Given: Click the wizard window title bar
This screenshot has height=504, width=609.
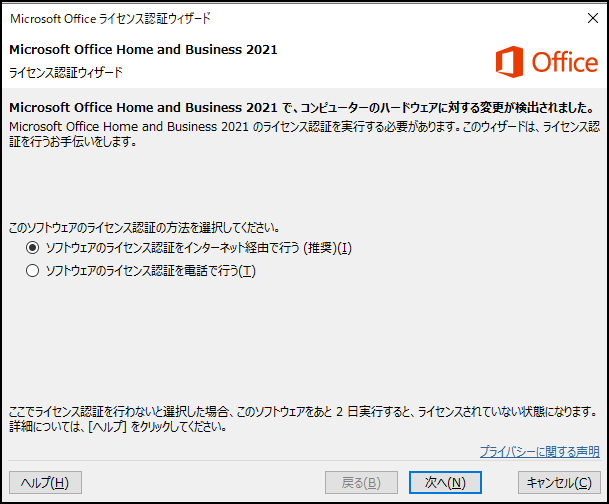Looking at the screenshot, I should [300, 18].
